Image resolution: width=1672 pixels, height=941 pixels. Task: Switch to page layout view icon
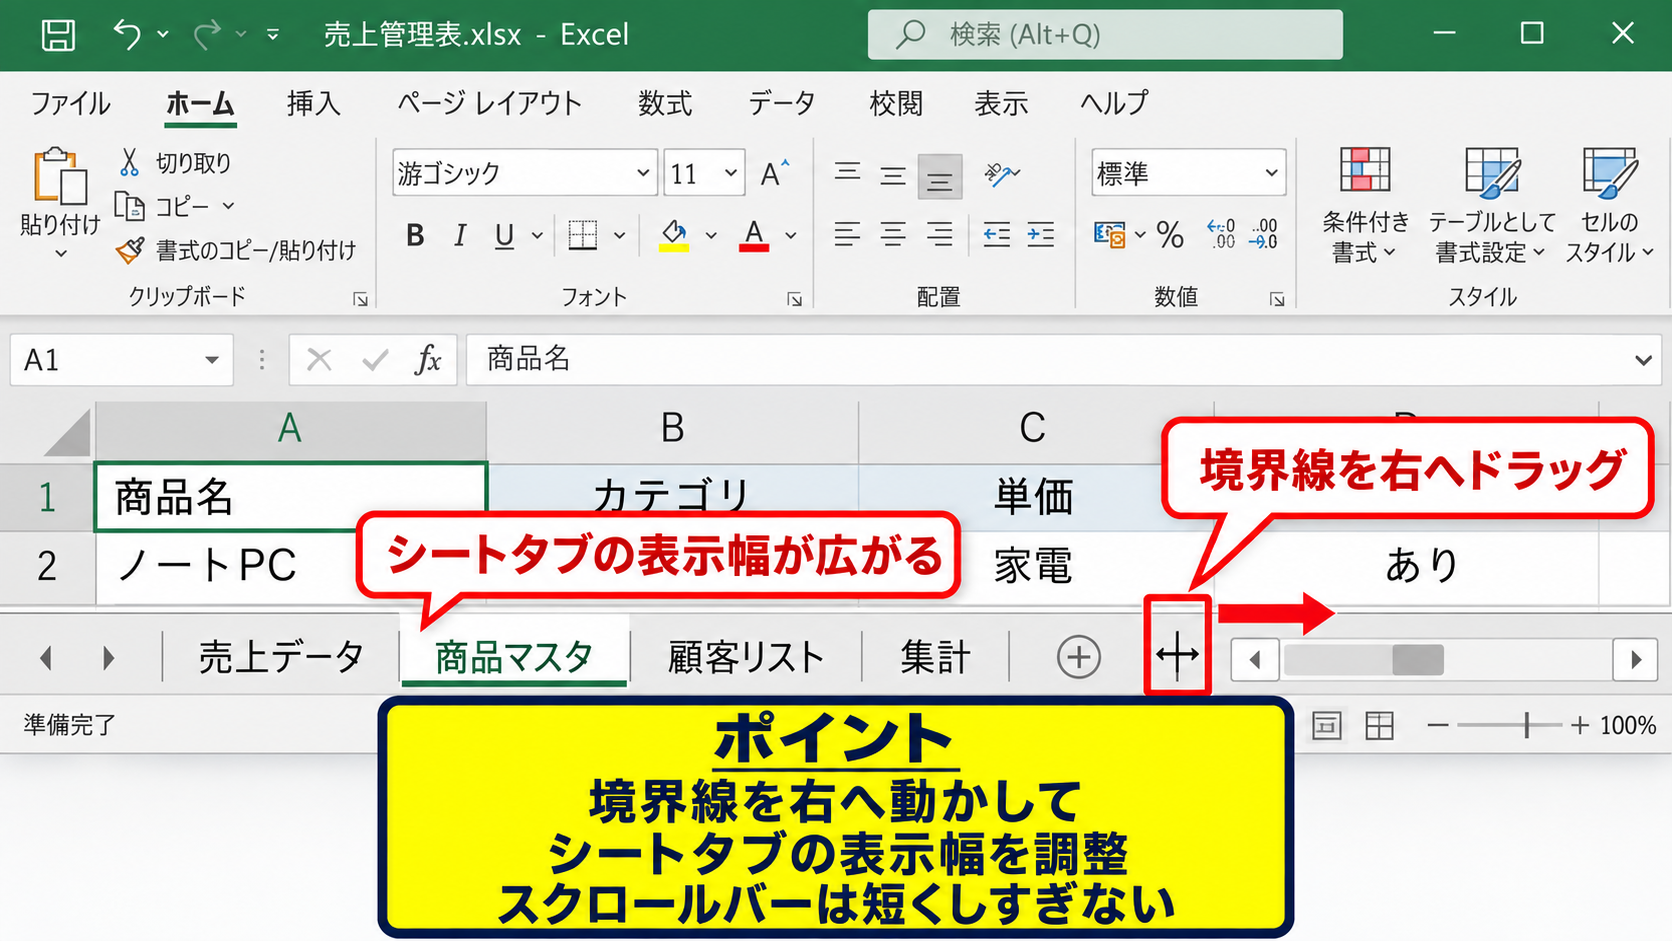(x=1326, y=725)
